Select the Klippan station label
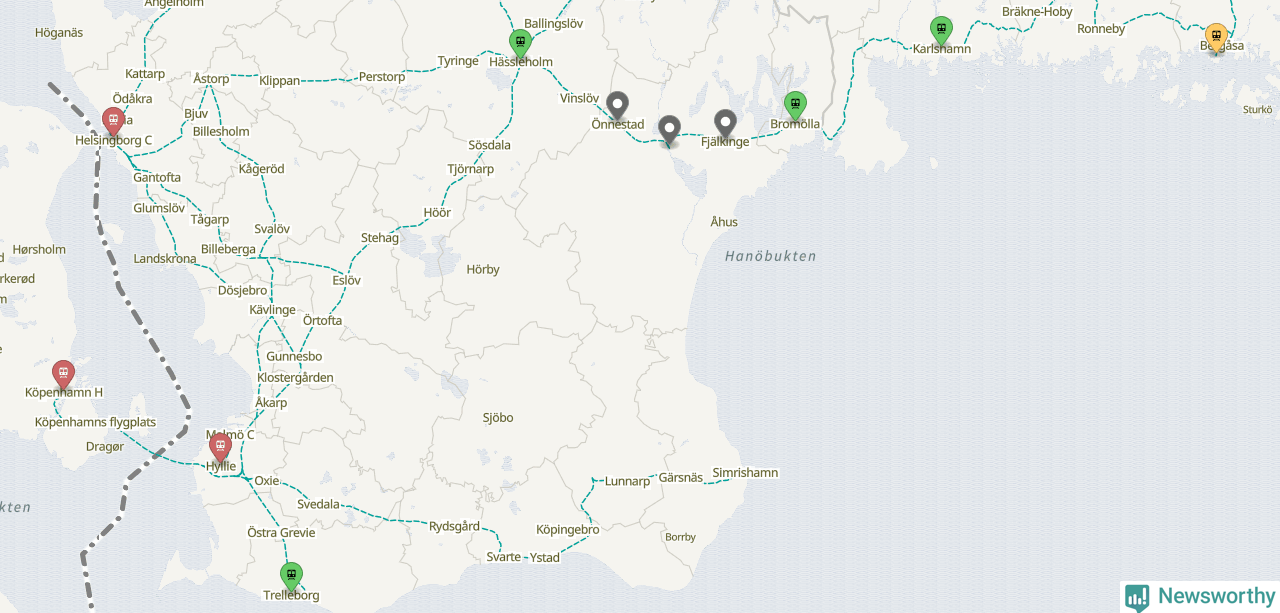 pyautogui.click(x=279, y=80)
